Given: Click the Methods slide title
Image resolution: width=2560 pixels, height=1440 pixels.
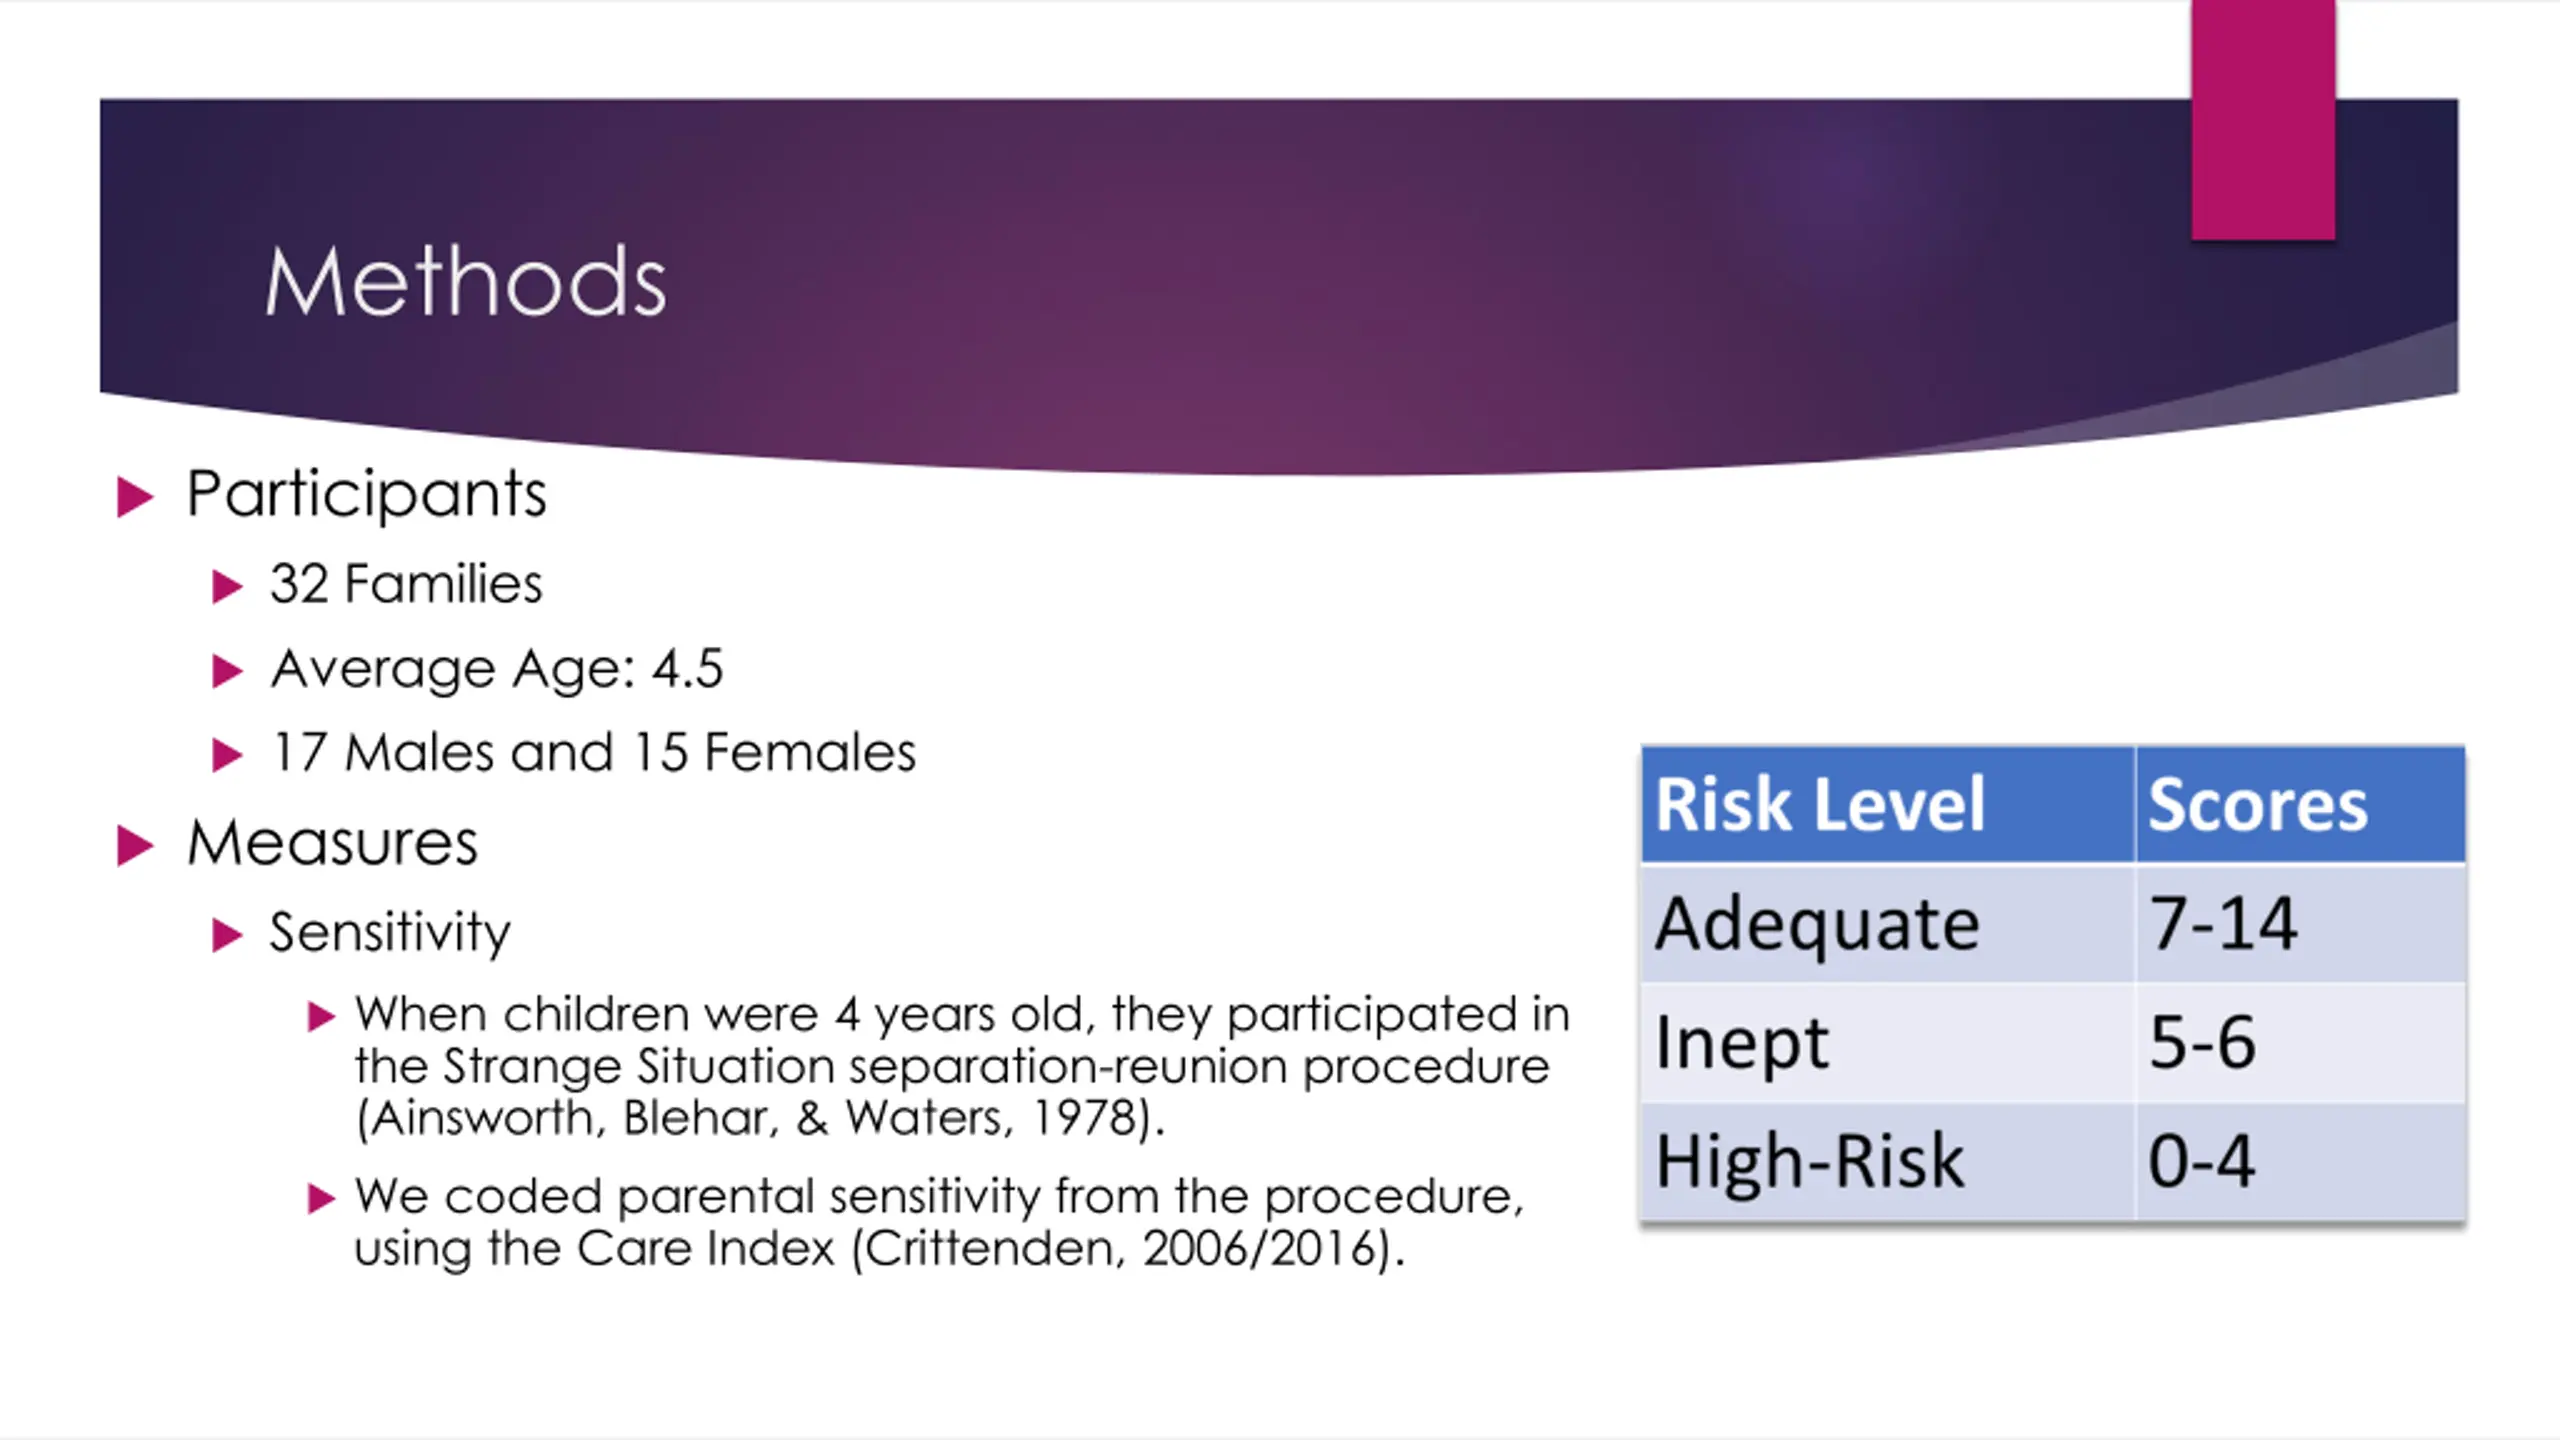Looking at the screenshot, I should (x=465, y=282).
